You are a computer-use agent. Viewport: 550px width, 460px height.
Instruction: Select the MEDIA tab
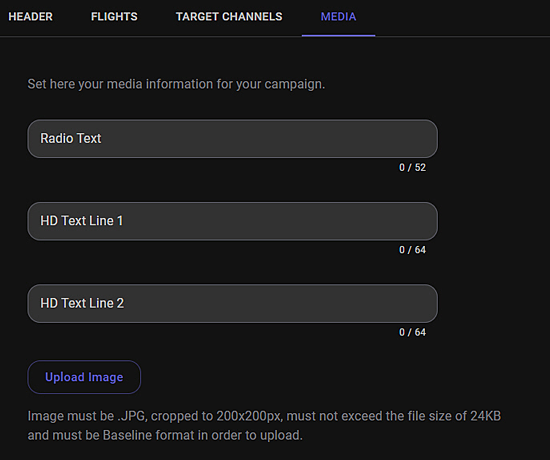pos(338,16)
